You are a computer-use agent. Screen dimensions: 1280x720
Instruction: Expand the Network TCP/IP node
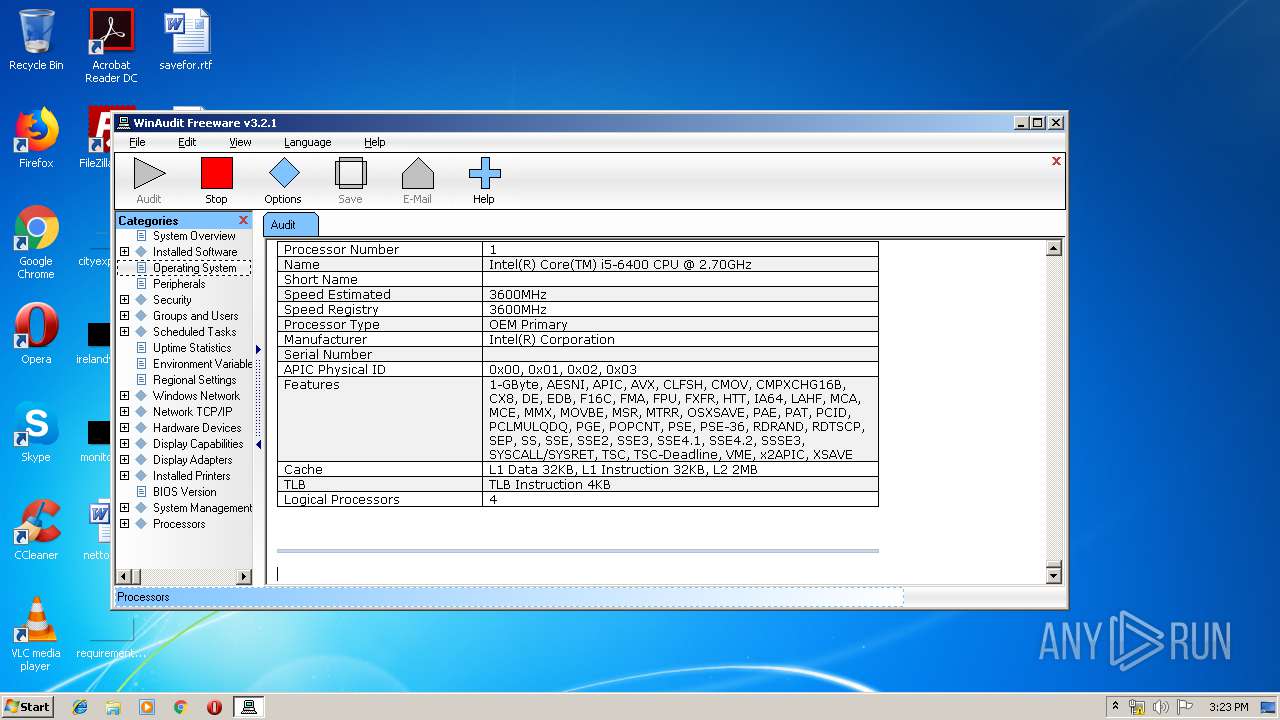click(124, 412)
